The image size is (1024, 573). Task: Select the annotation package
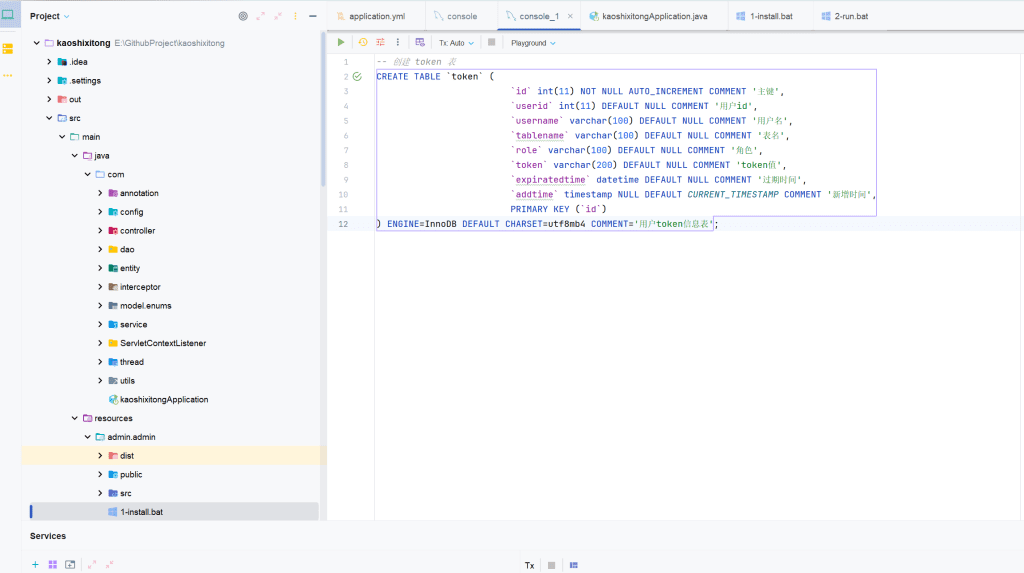[139, 193]
